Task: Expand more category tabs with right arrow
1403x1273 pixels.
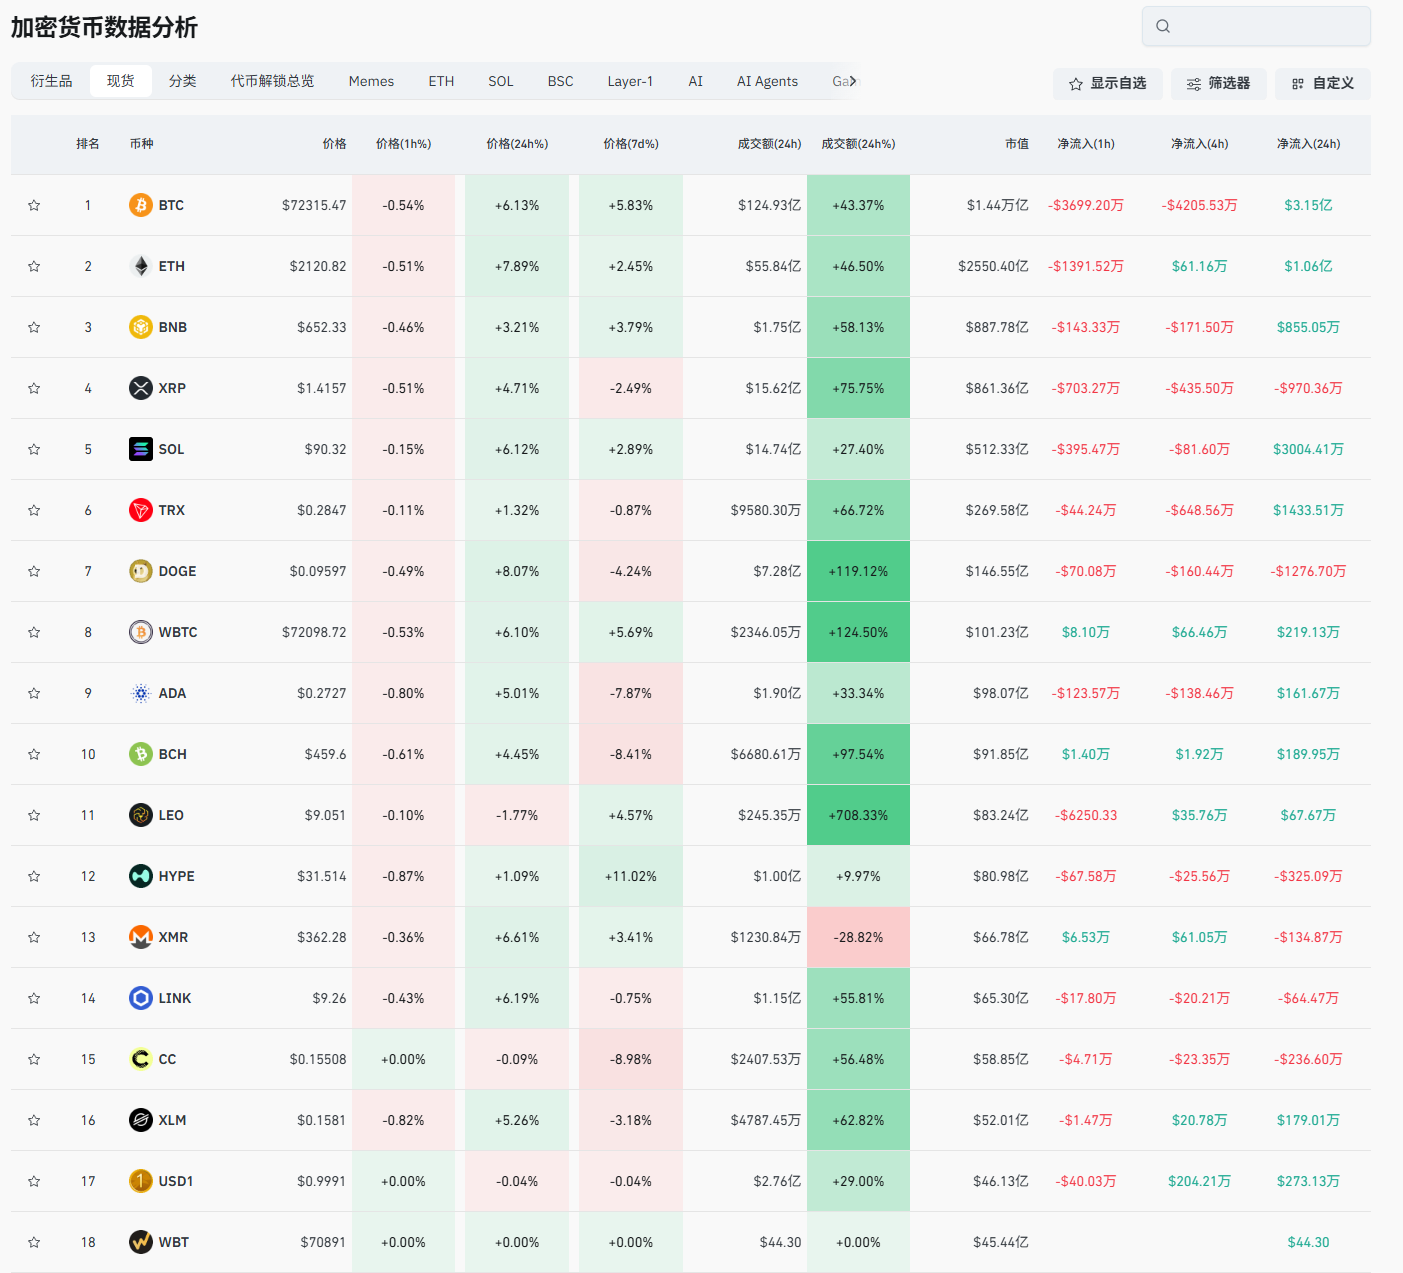Action: (853, 81)
